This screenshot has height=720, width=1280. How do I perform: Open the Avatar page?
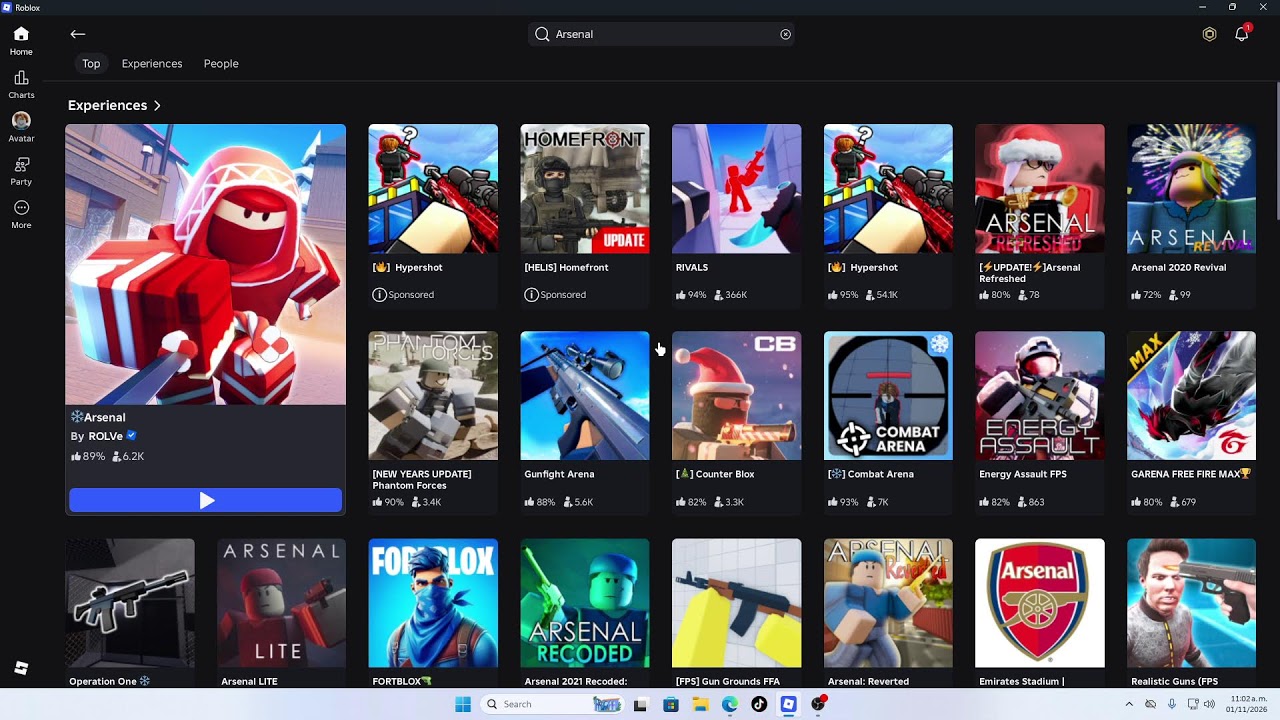click(21, 127)
